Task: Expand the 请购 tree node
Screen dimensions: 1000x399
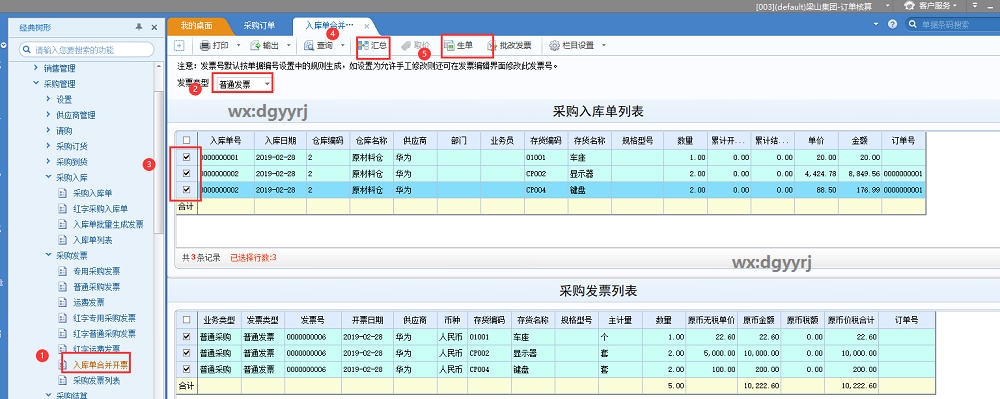Action: click(48, 131)
